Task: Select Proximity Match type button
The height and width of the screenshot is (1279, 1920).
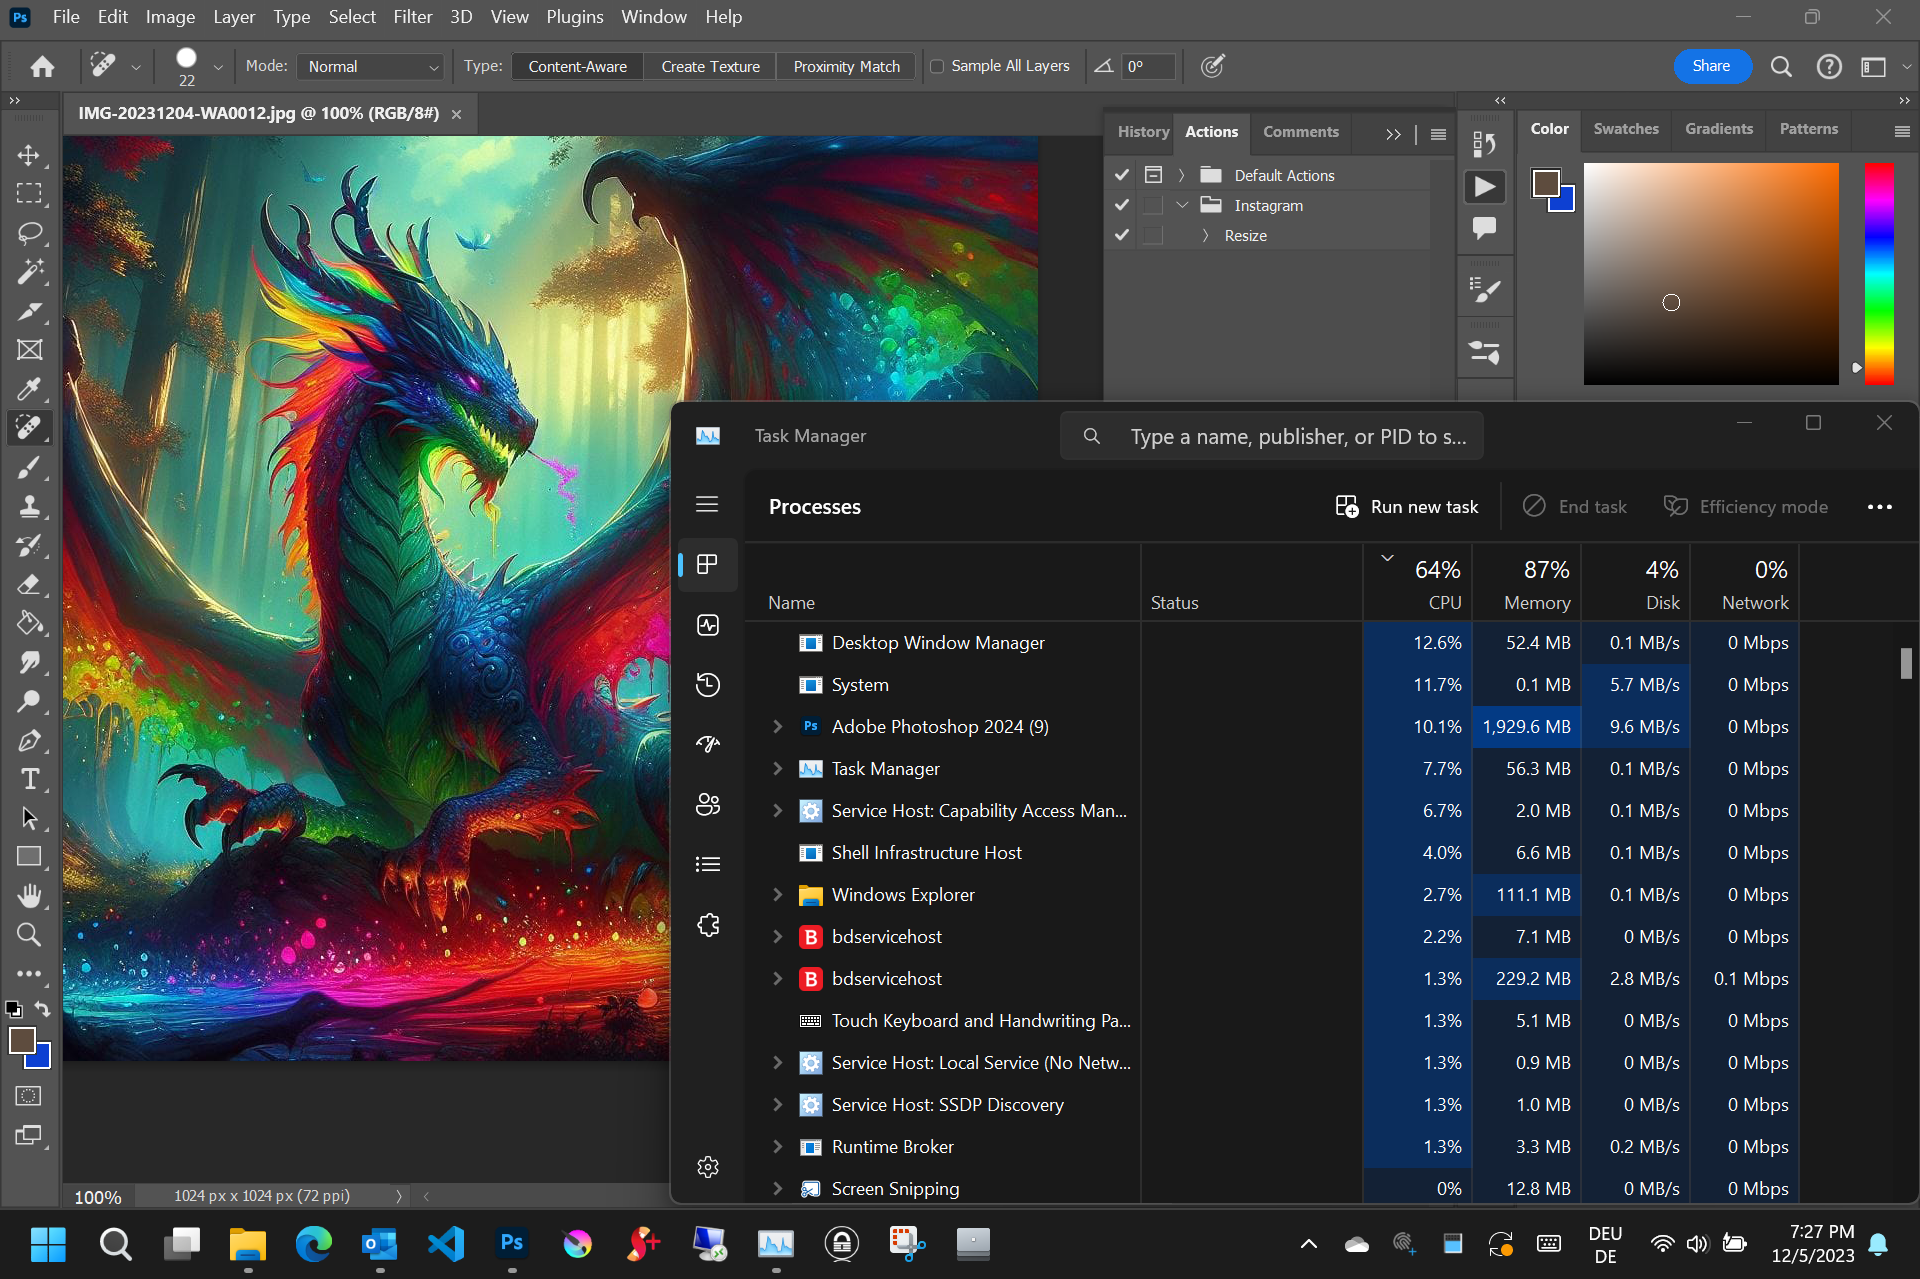Action: click(846, 67)
